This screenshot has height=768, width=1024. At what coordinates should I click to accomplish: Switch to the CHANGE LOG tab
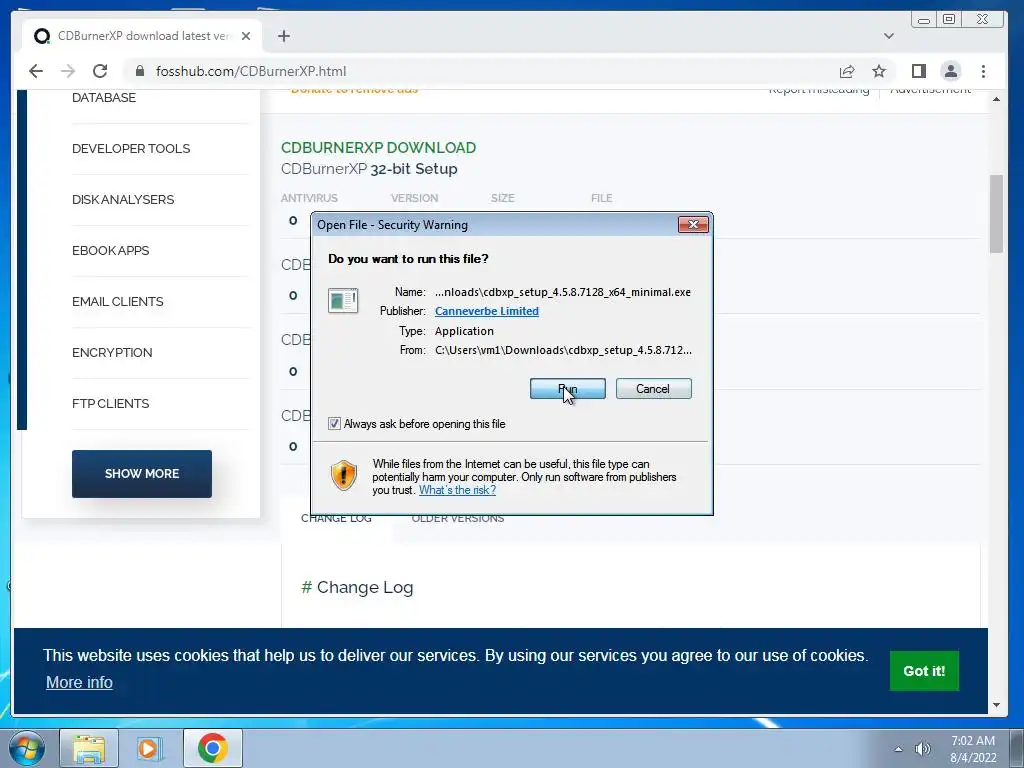pos(336,519)
